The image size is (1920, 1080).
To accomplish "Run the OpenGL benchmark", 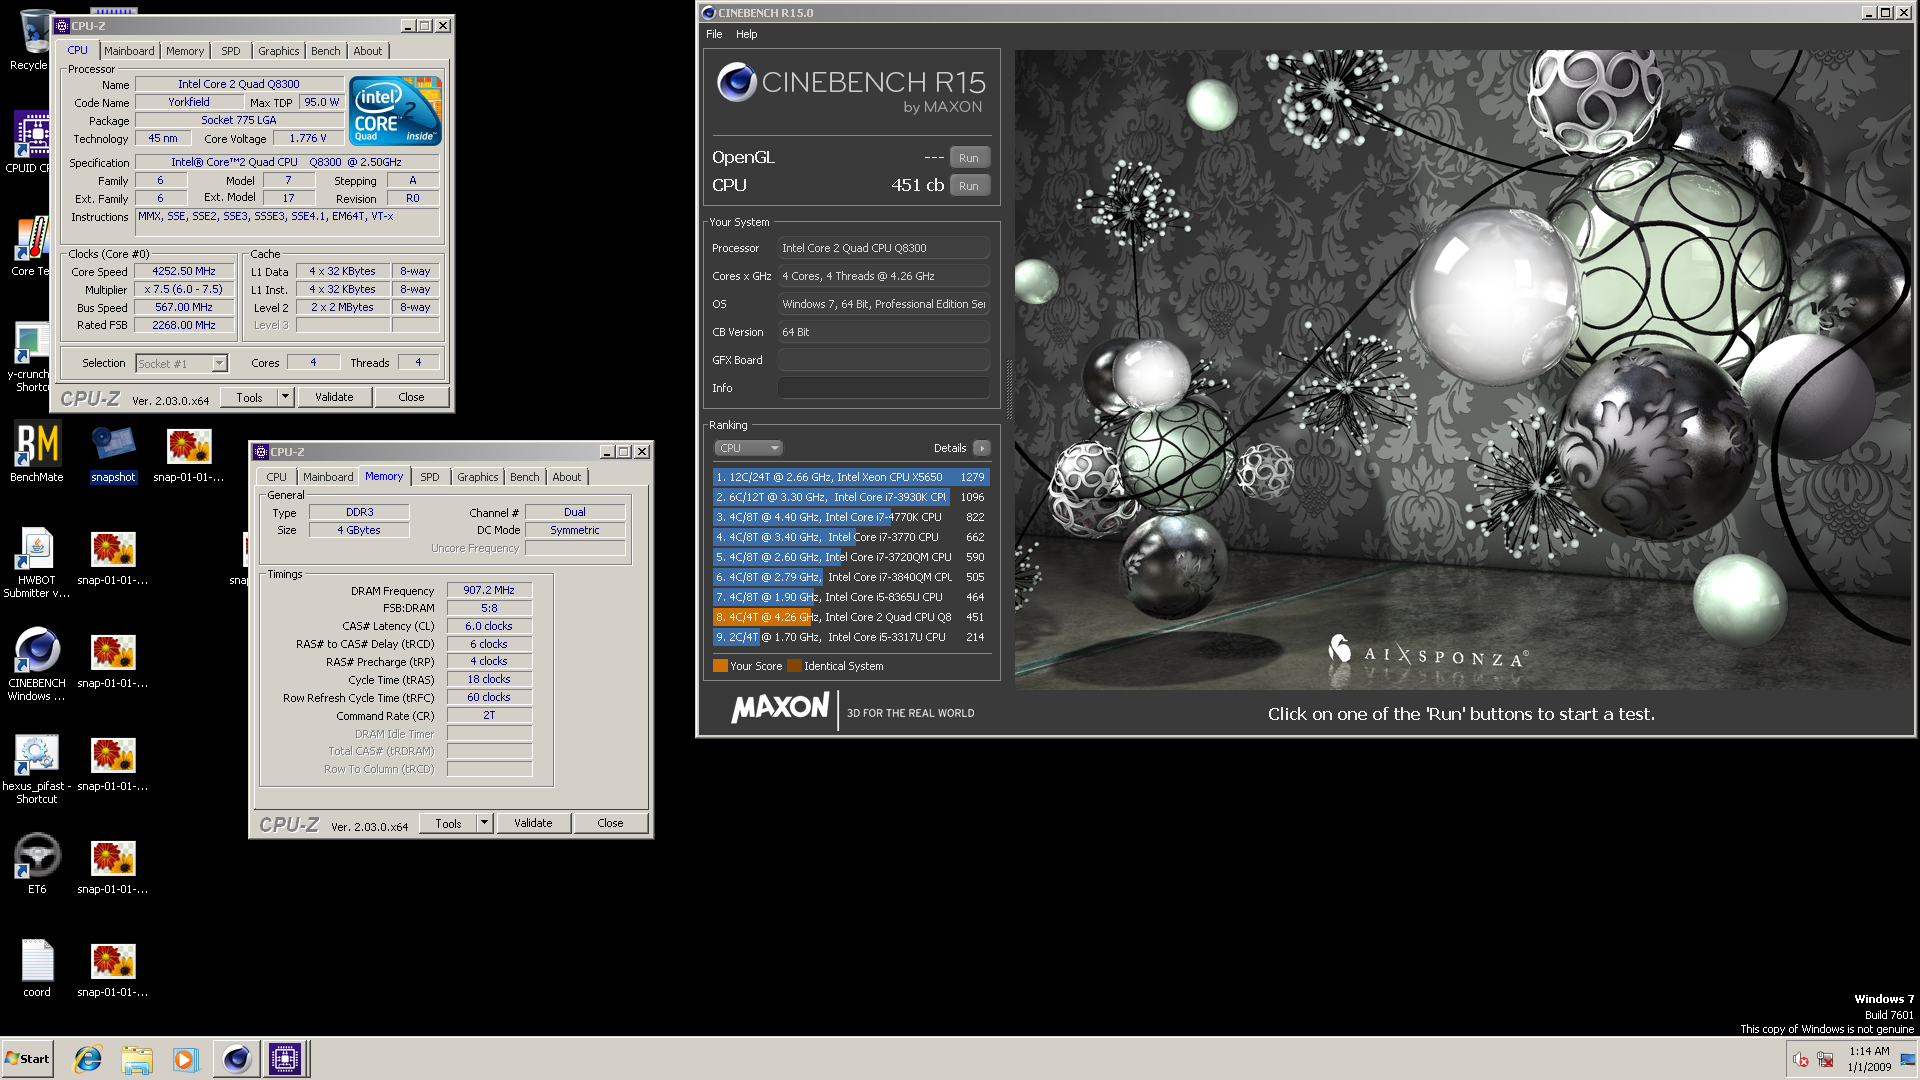I will tap(969, 158).
